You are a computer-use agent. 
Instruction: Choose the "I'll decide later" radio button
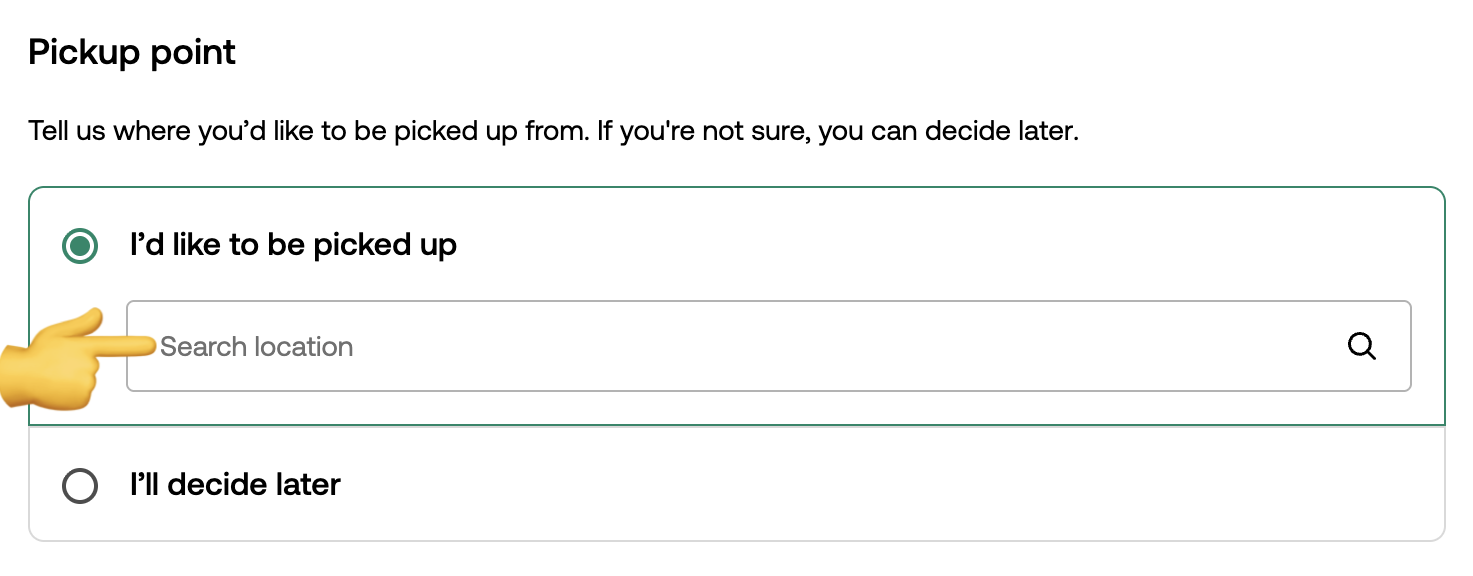point(80,487)
